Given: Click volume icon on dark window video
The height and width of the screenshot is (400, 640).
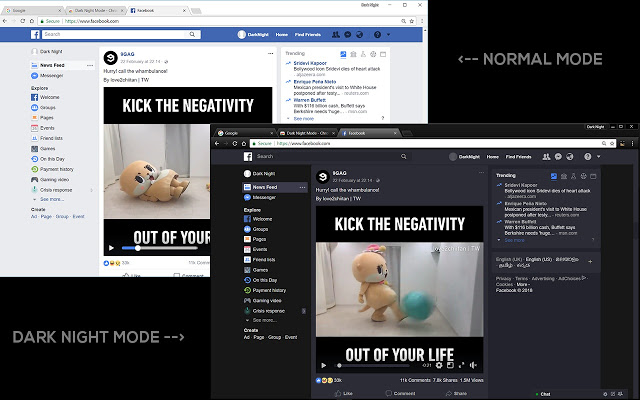Looking at the screenshot, I should coord(473,365).
